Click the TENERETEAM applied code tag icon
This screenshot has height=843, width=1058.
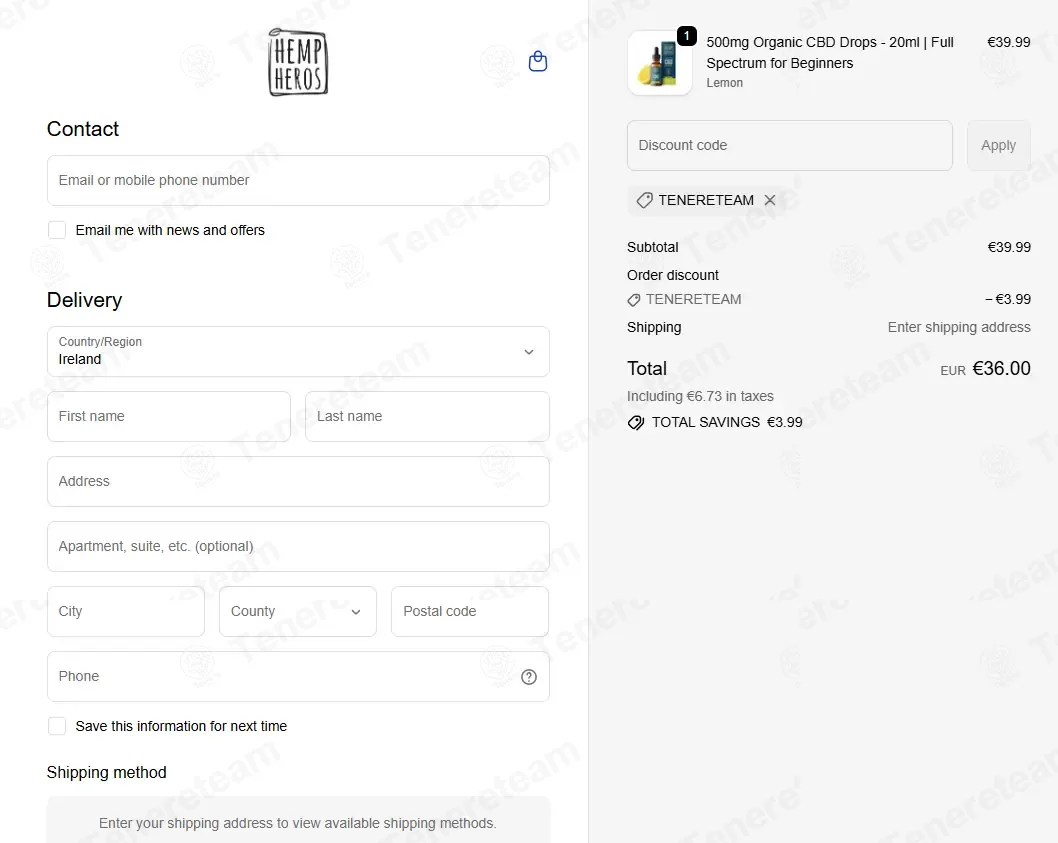click(644, 200)
